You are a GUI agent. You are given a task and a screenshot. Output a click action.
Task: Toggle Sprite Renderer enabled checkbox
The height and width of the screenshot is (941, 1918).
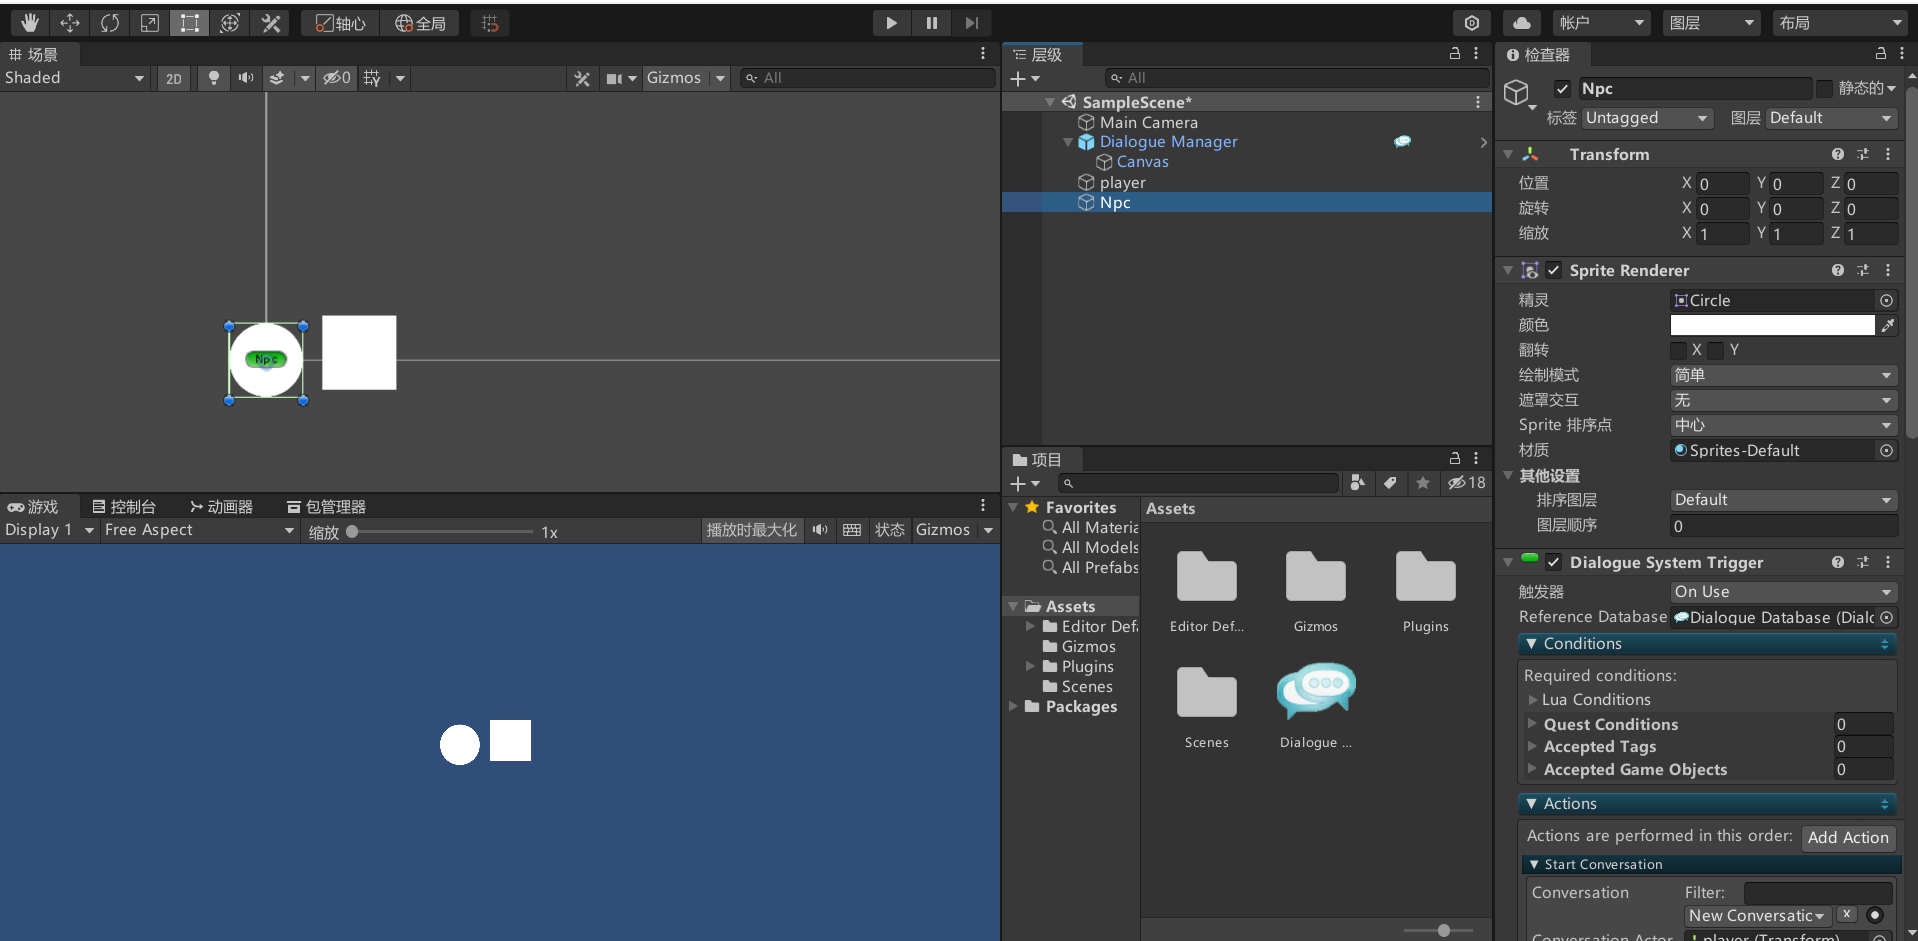click(1553, 270)
